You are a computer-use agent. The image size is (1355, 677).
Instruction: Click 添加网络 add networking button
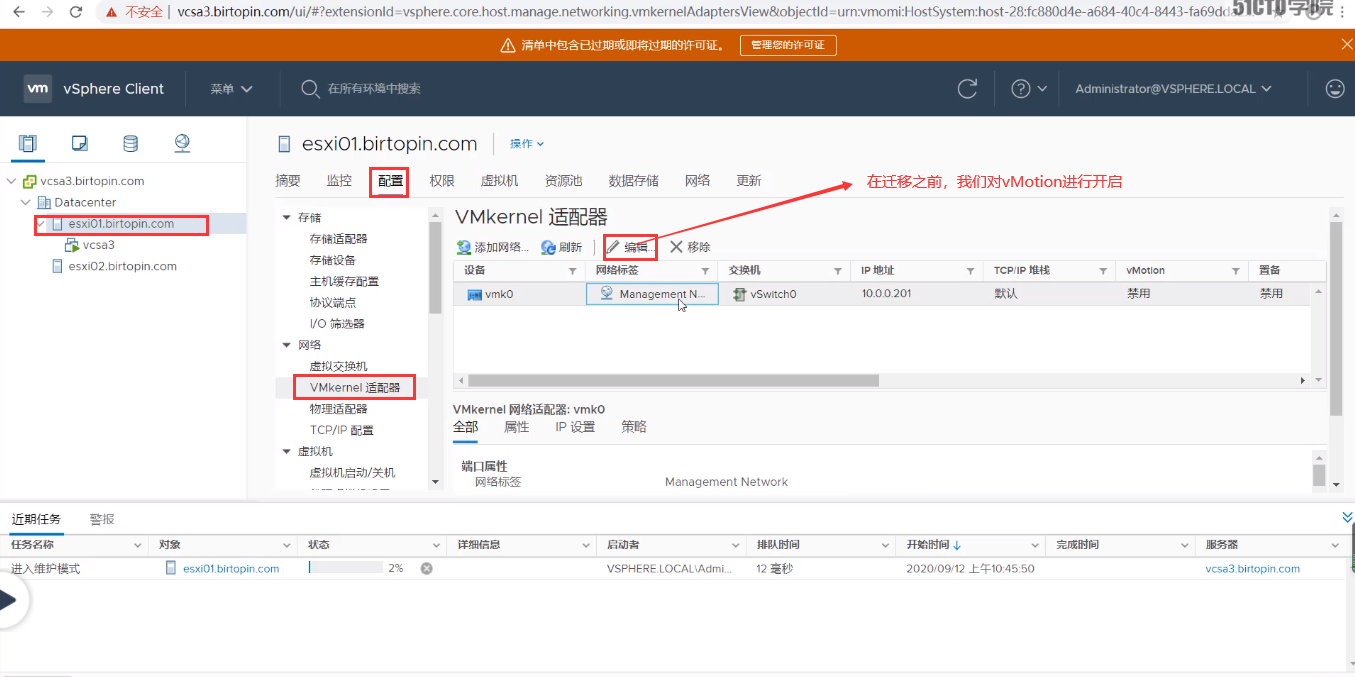click(493, 247)
